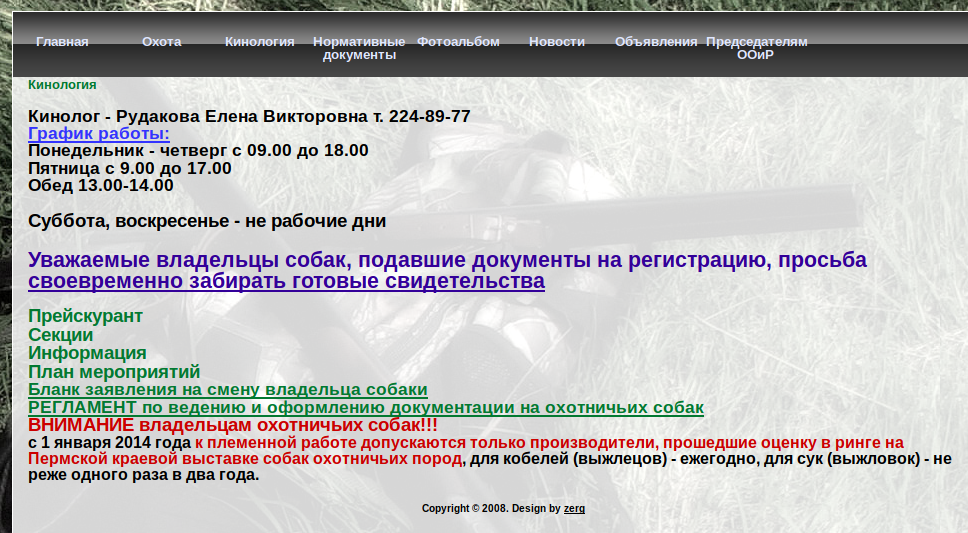Click the с 1 января 2014 года text
Image resolution: width=968 pixels, height=533 pixels.
(x=109, y=443)
